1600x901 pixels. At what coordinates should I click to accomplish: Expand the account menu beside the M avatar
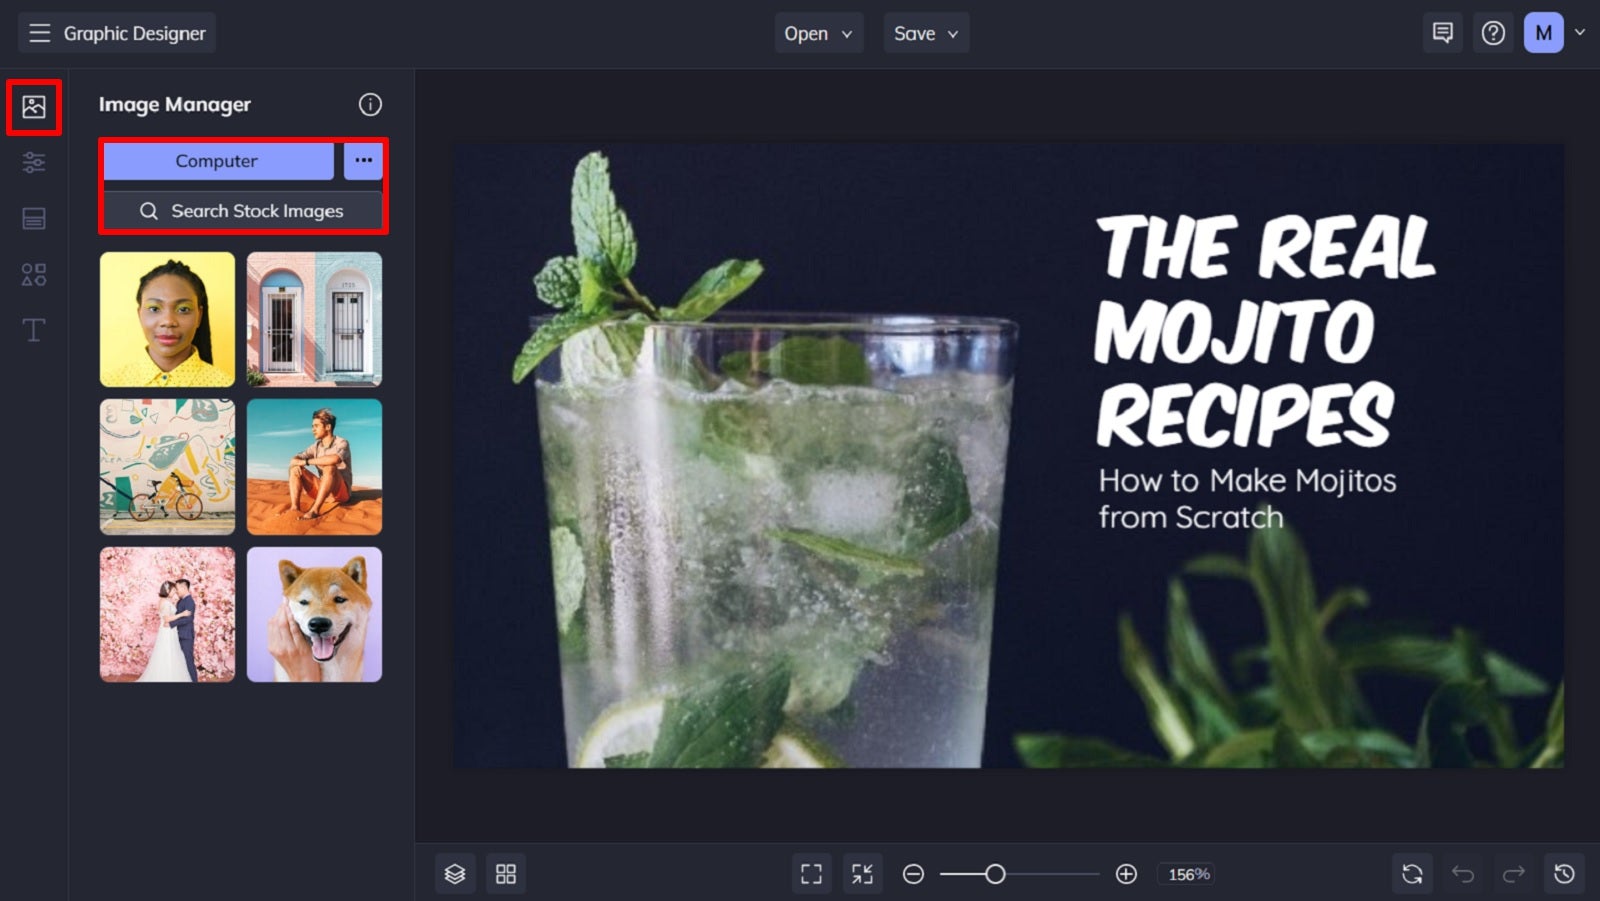pyautogui.click(x=1580, y=32)
